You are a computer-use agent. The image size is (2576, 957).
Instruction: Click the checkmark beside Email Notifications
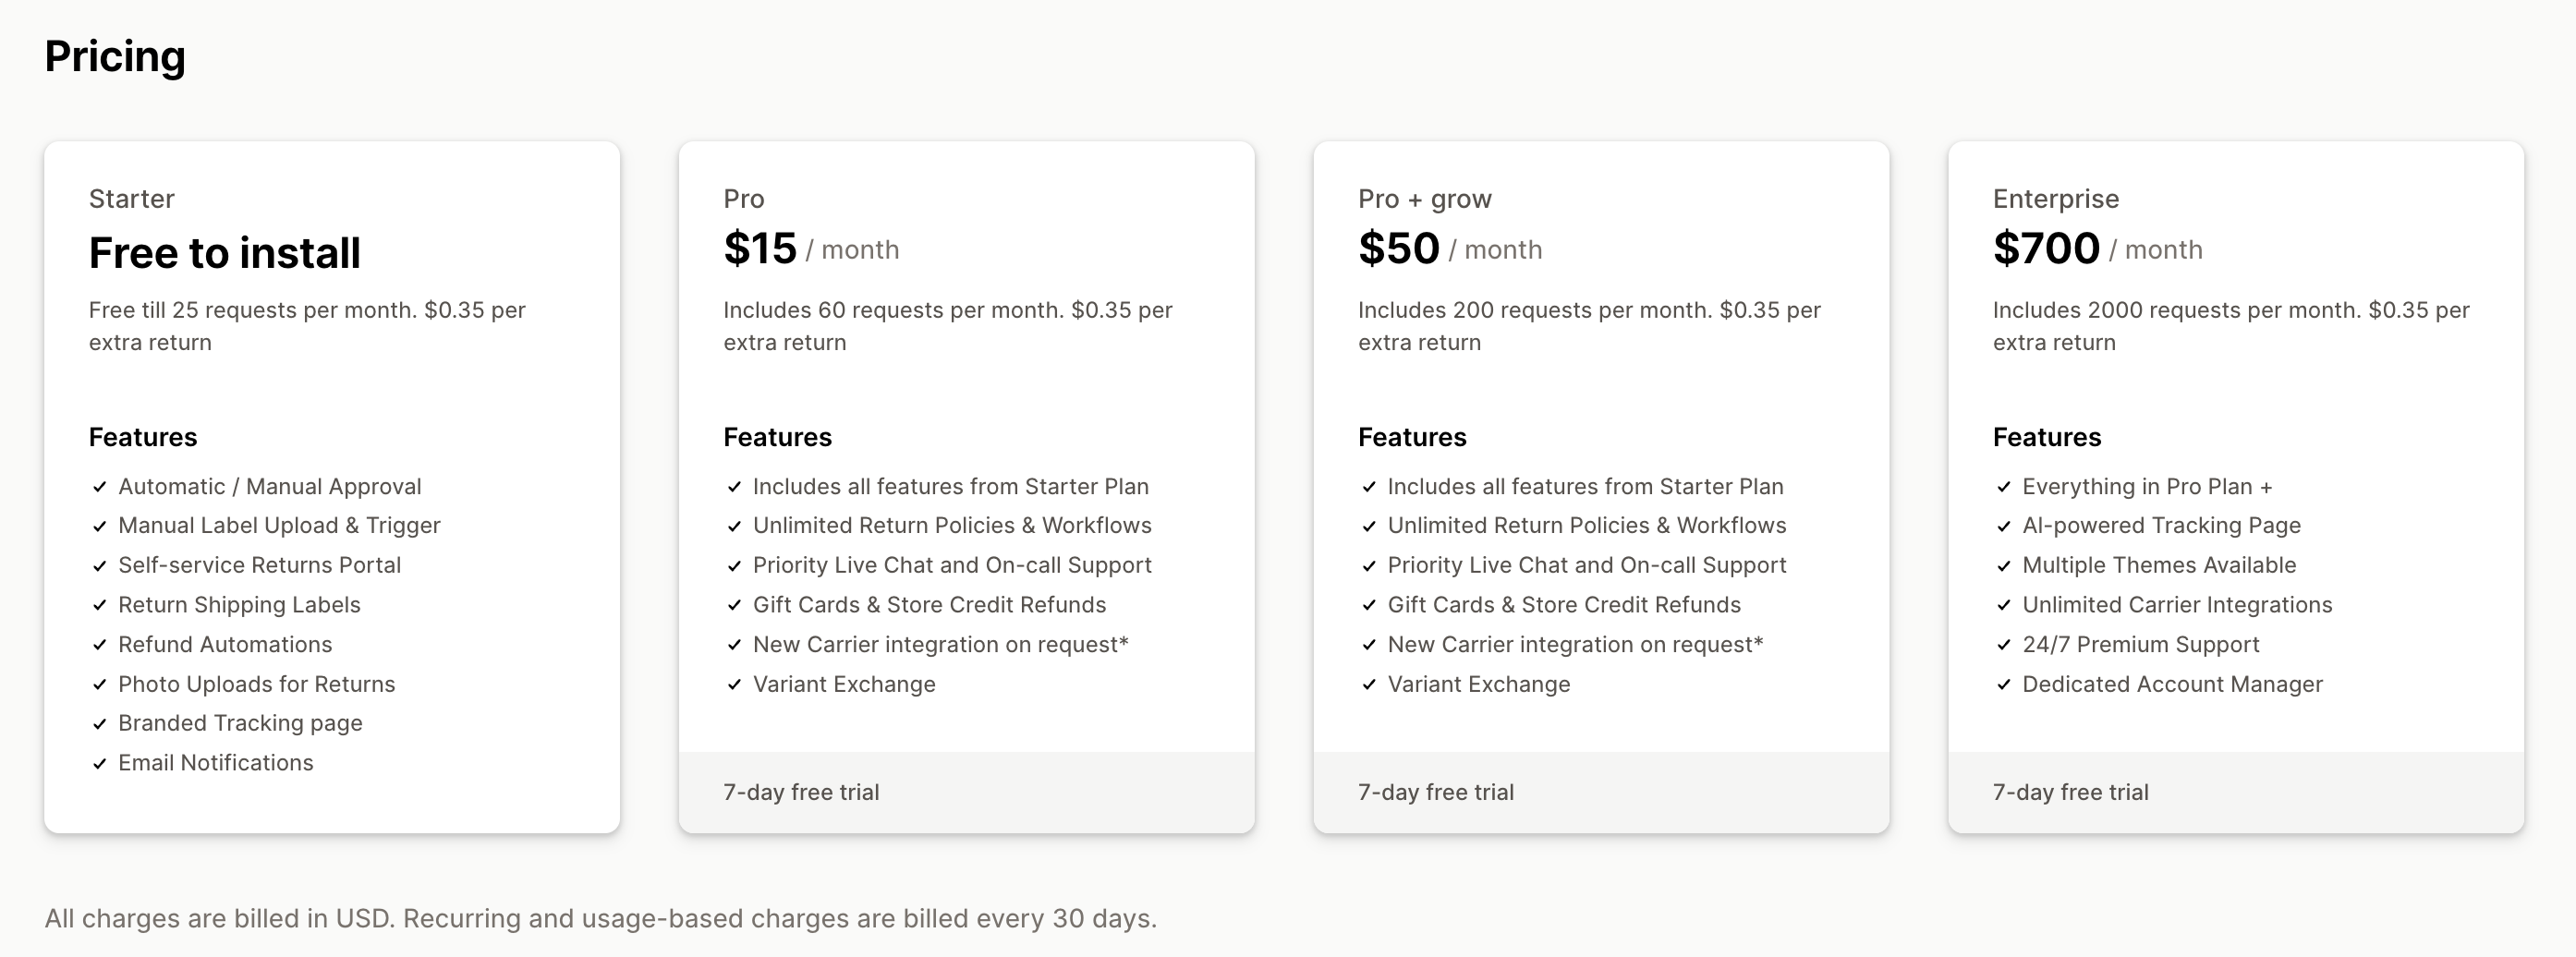point(100,764)
